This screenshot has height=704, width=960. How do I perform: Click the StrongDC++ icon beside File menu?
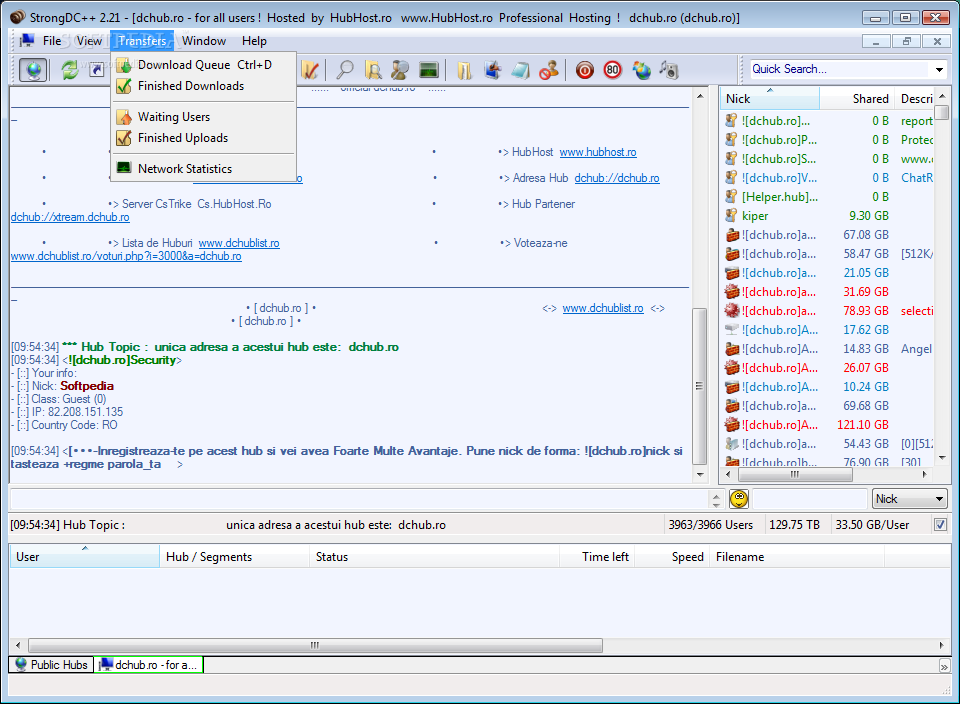click(x=26, y=40)
